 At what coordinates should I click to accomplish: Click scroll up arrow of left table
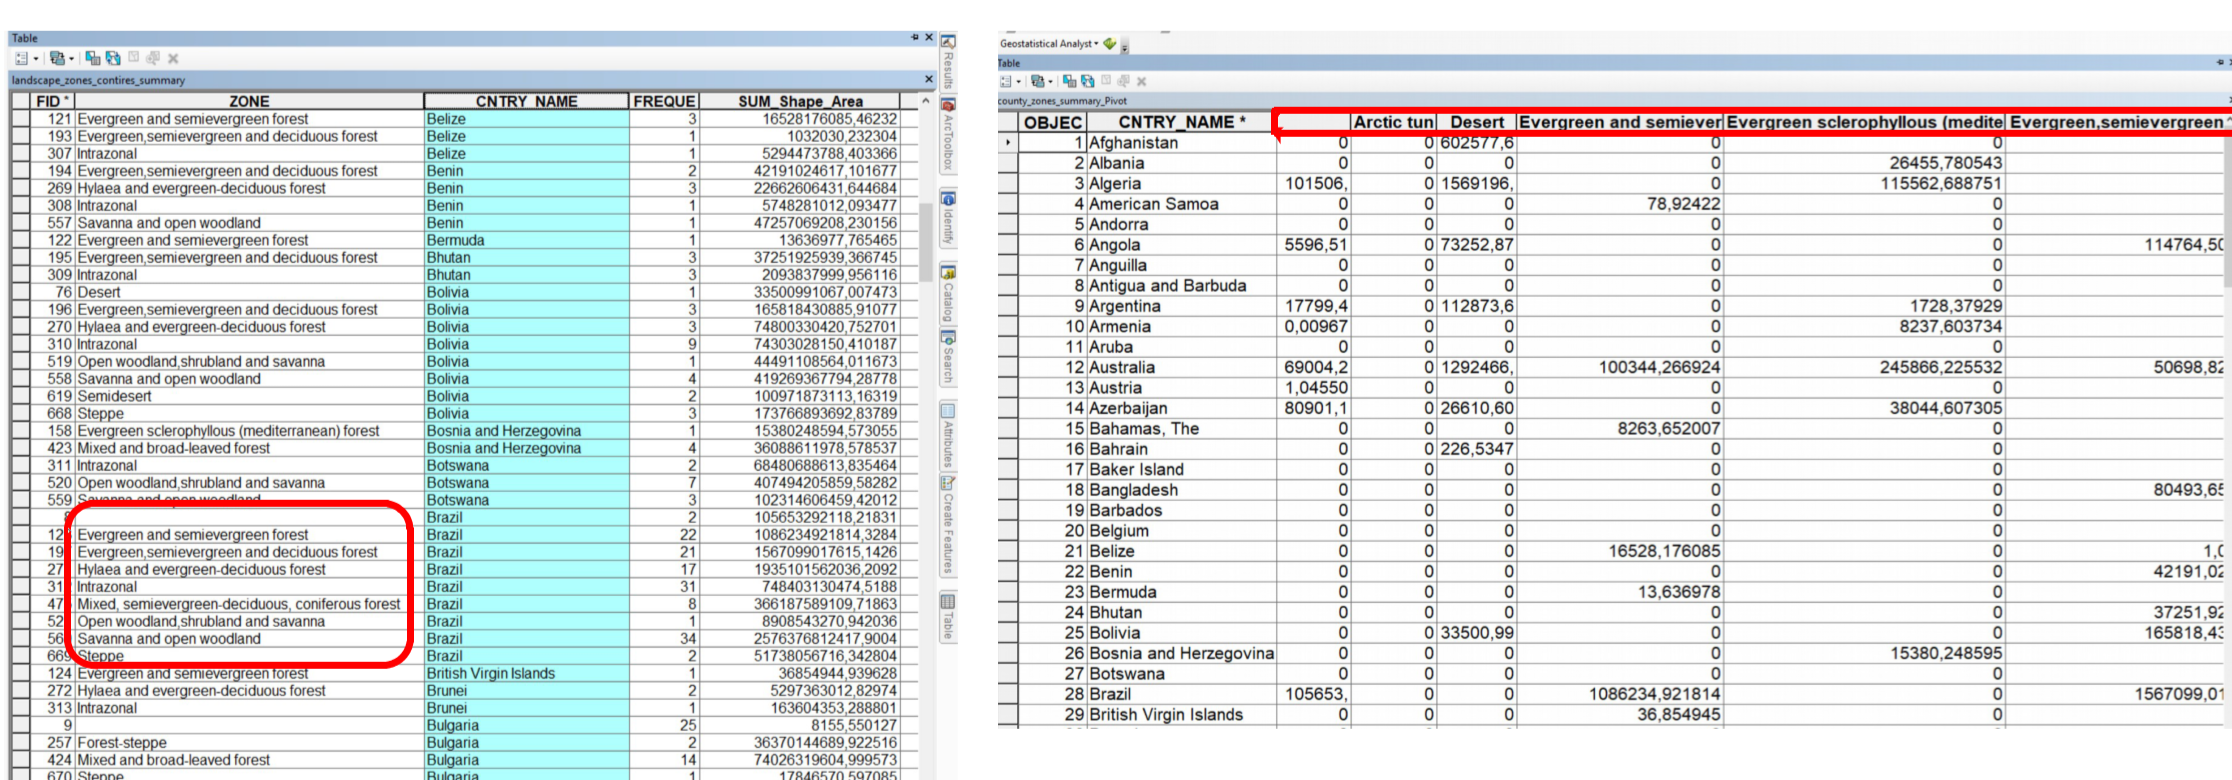coord(925,101)
